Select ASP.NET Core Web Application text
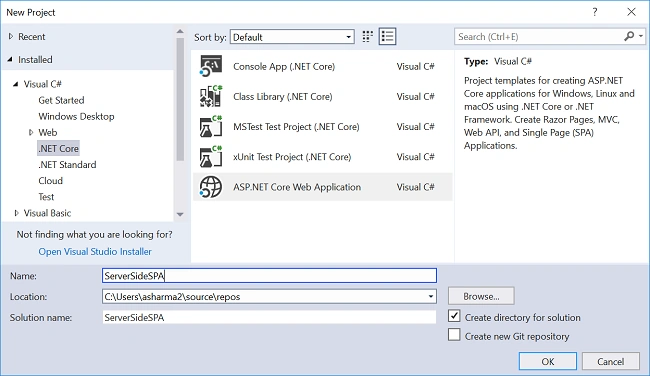The width and height of the screenshot is (650, 376). [x=297, y=187]
